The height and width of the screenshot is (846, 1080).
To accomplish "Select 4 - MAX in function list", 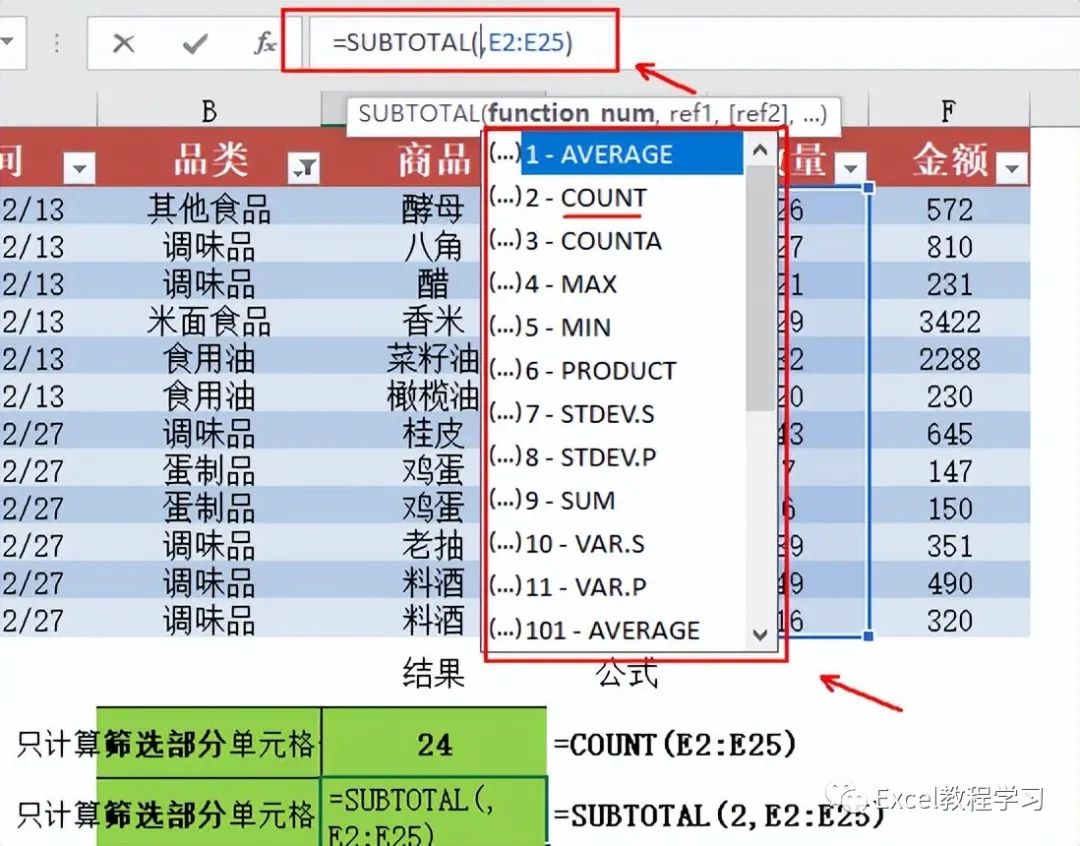I will pyautogui.click(x=616, y=284).
